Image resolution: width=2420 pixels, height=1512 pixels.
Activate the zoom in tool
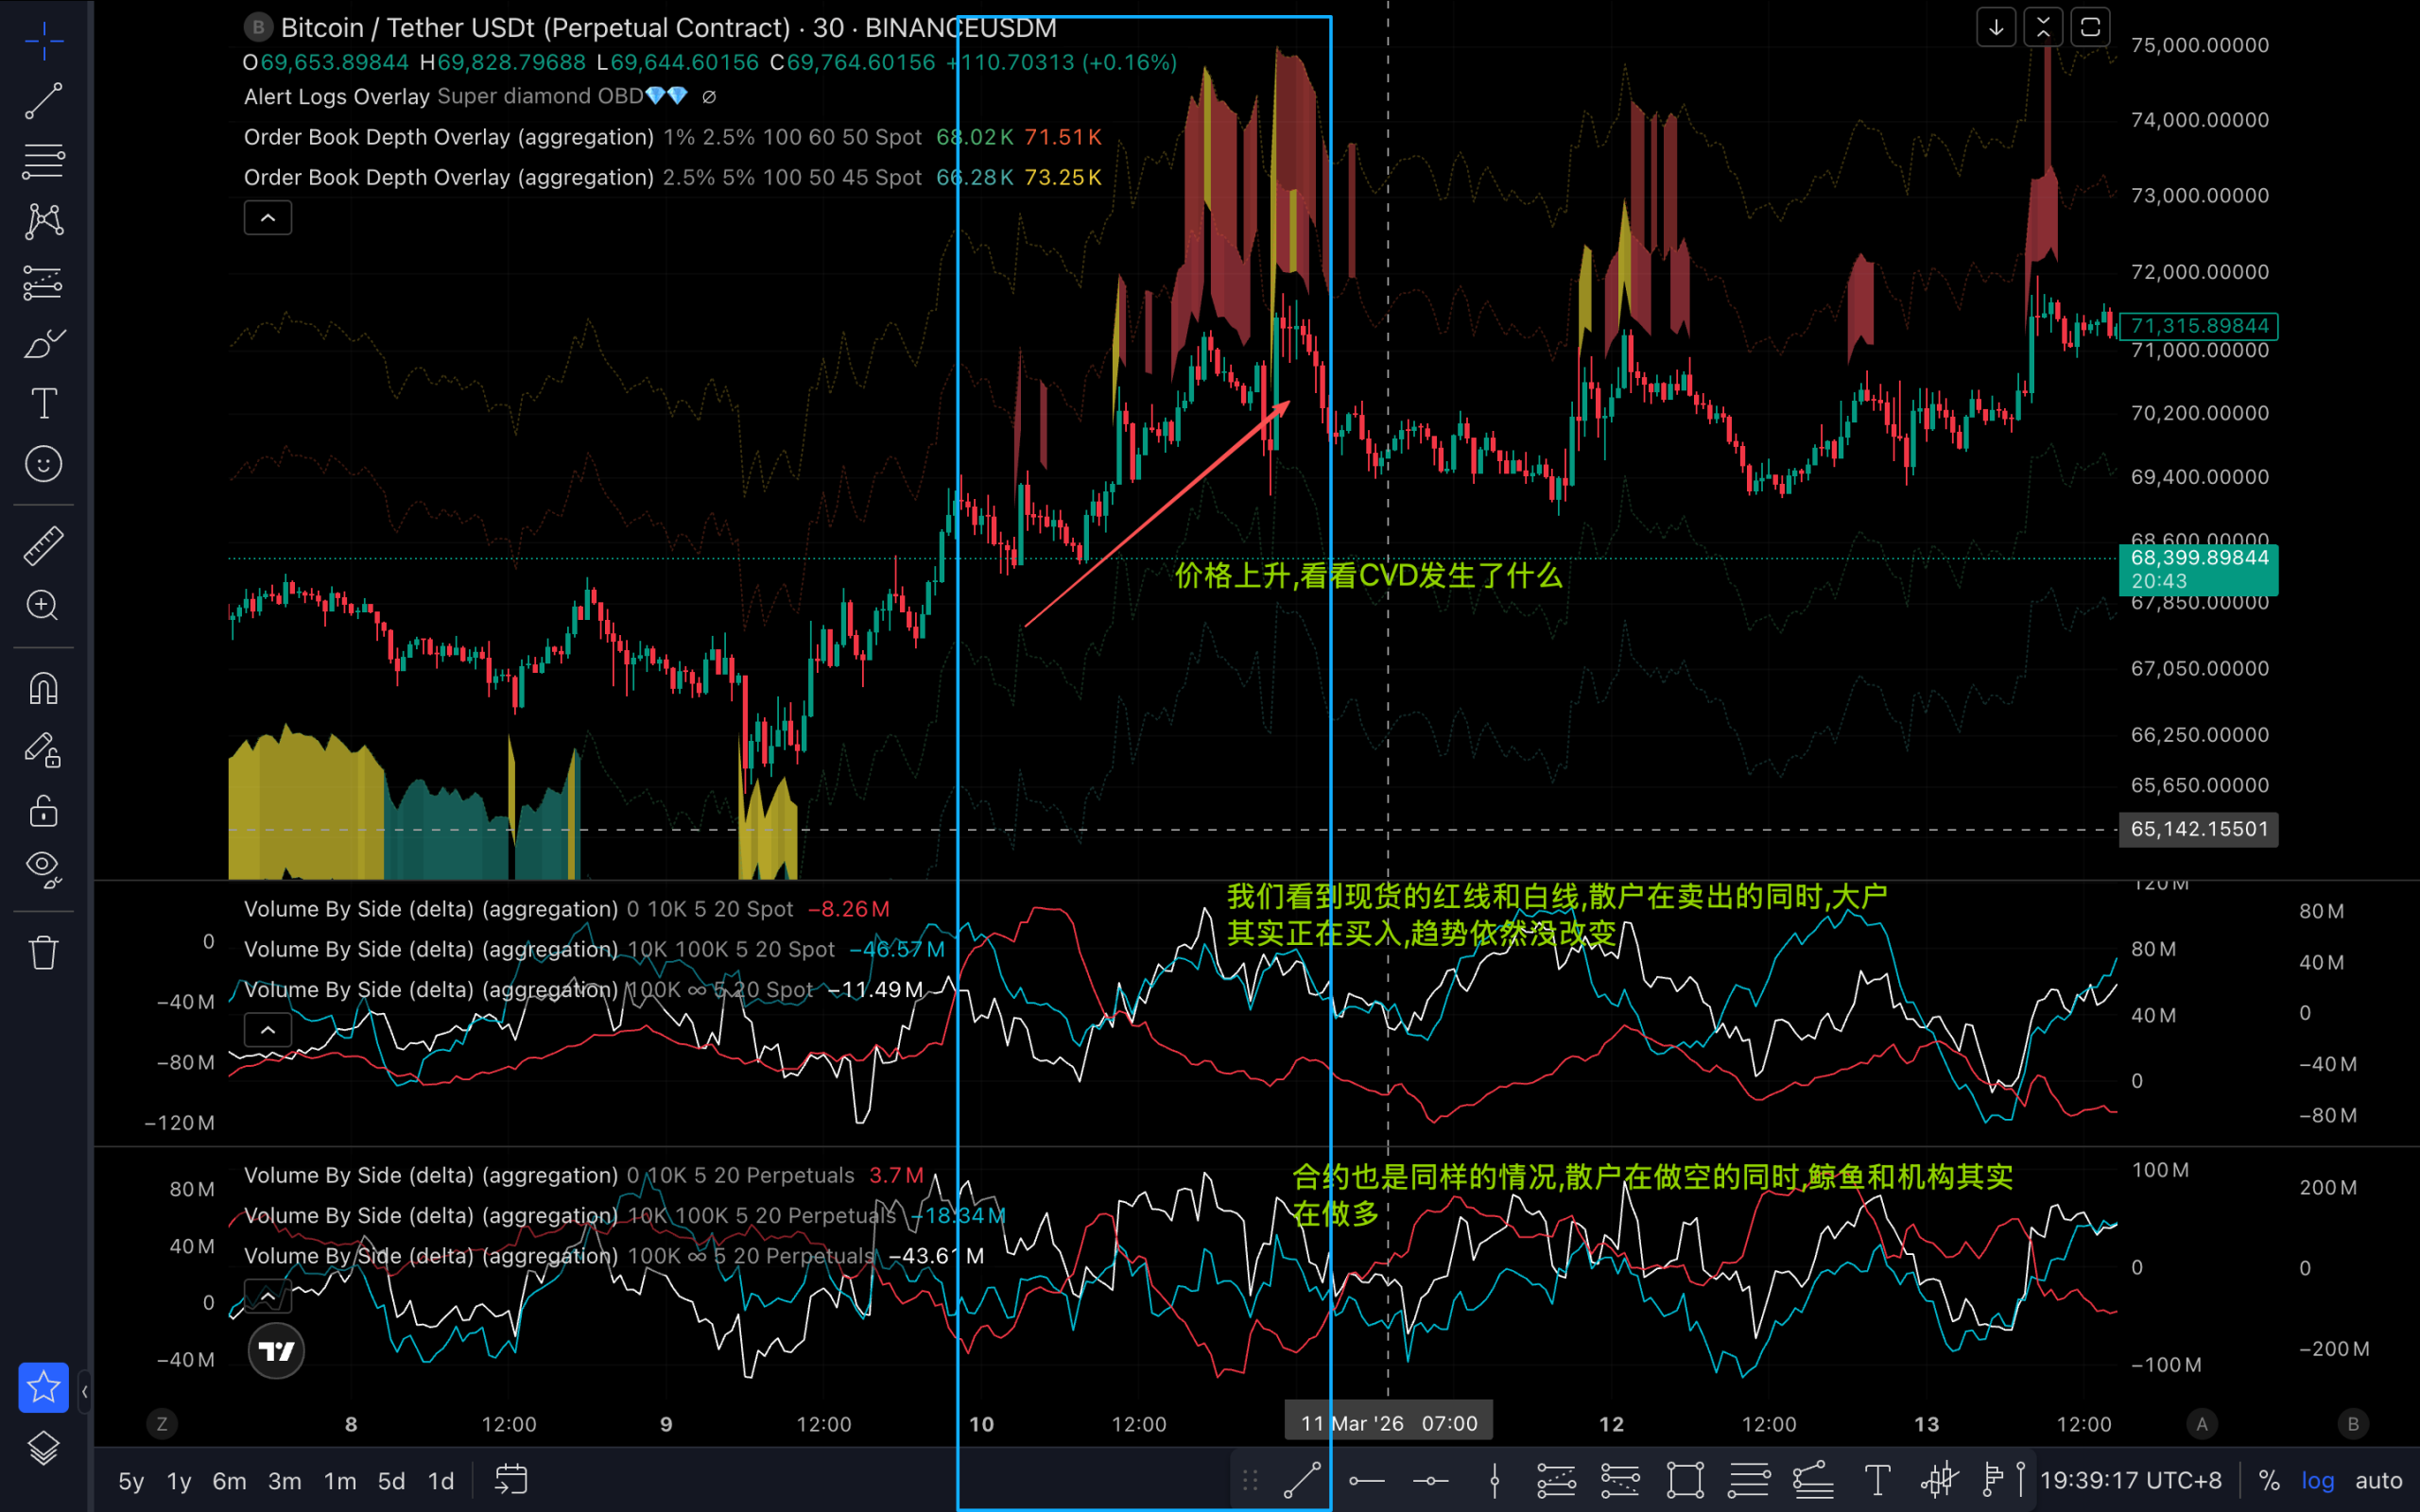[43, 606]
